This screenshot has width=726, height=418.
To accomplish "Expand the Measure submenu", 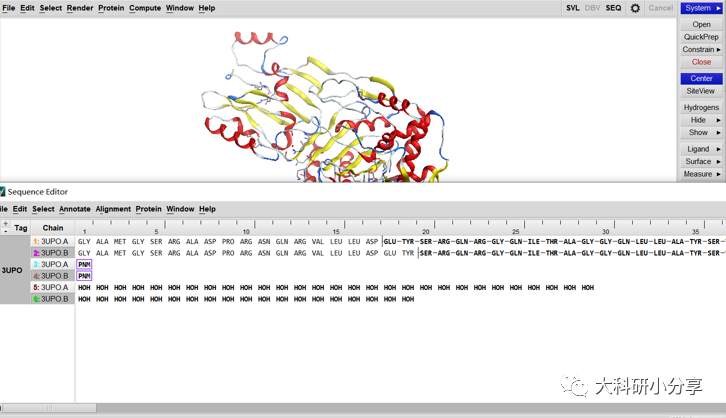I will [701, 174].
